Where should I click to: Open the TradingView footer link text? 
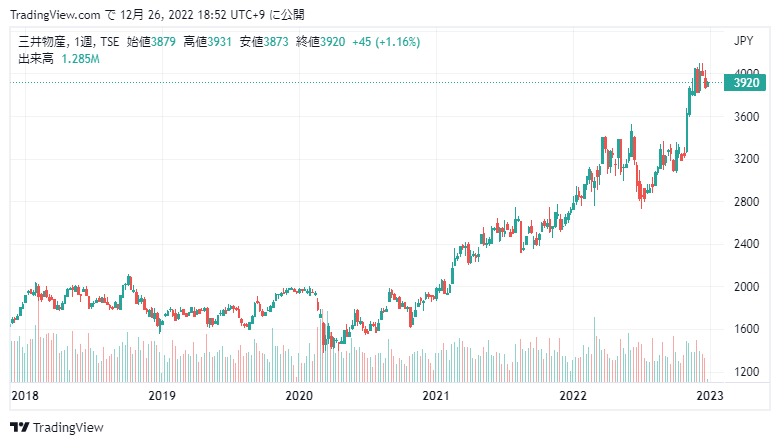[68, 428]
